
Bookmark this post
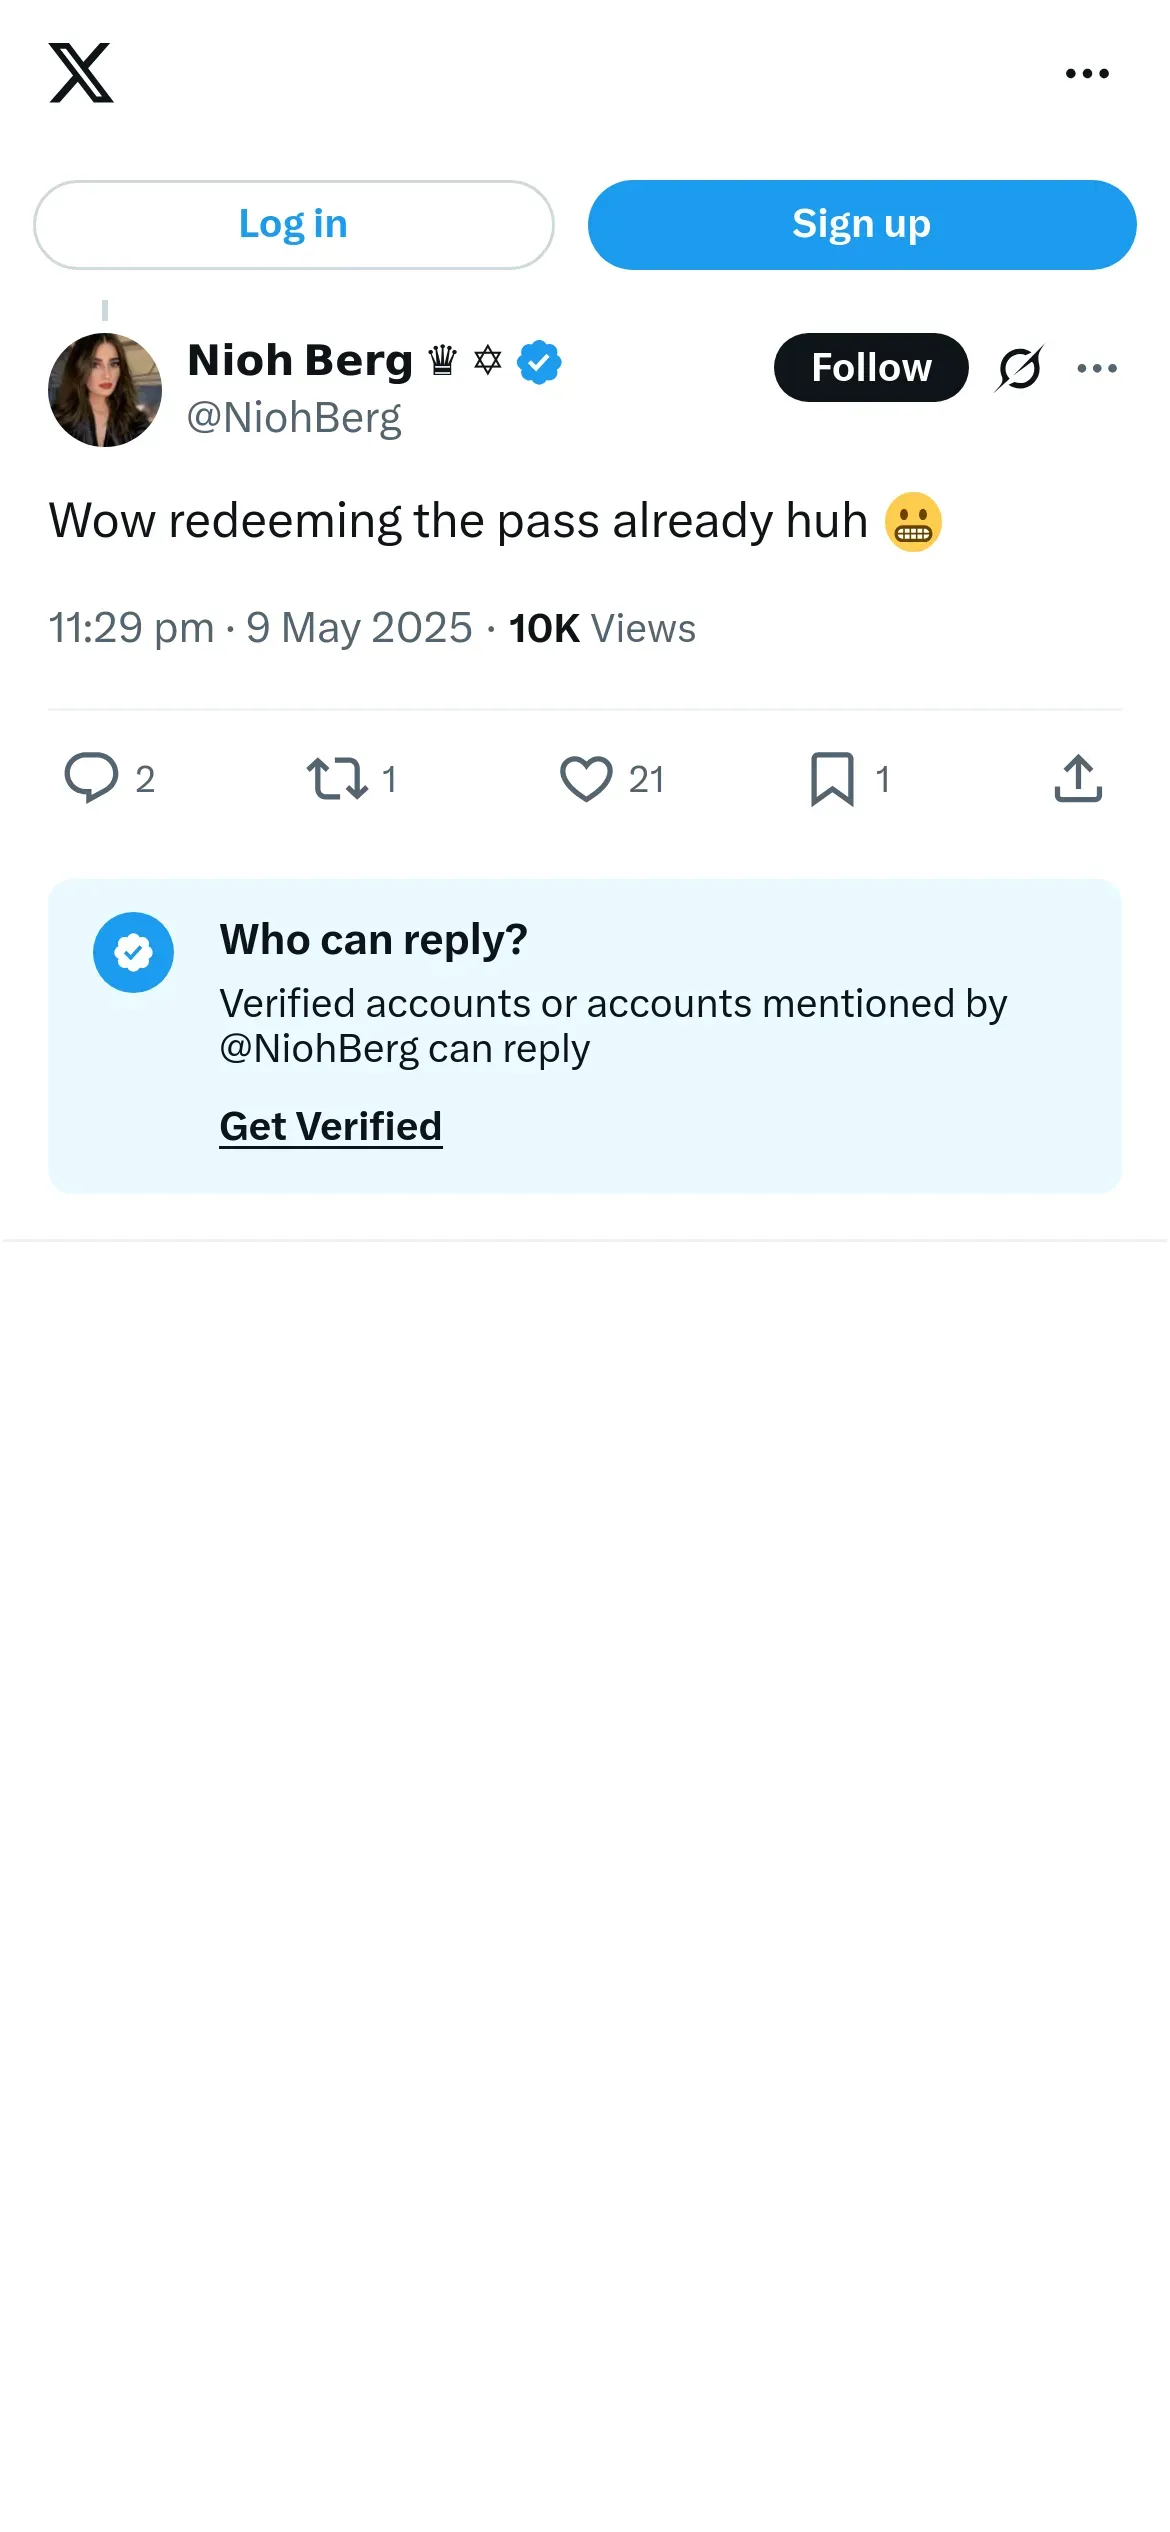pyautogui.click(x=832, y=778)
